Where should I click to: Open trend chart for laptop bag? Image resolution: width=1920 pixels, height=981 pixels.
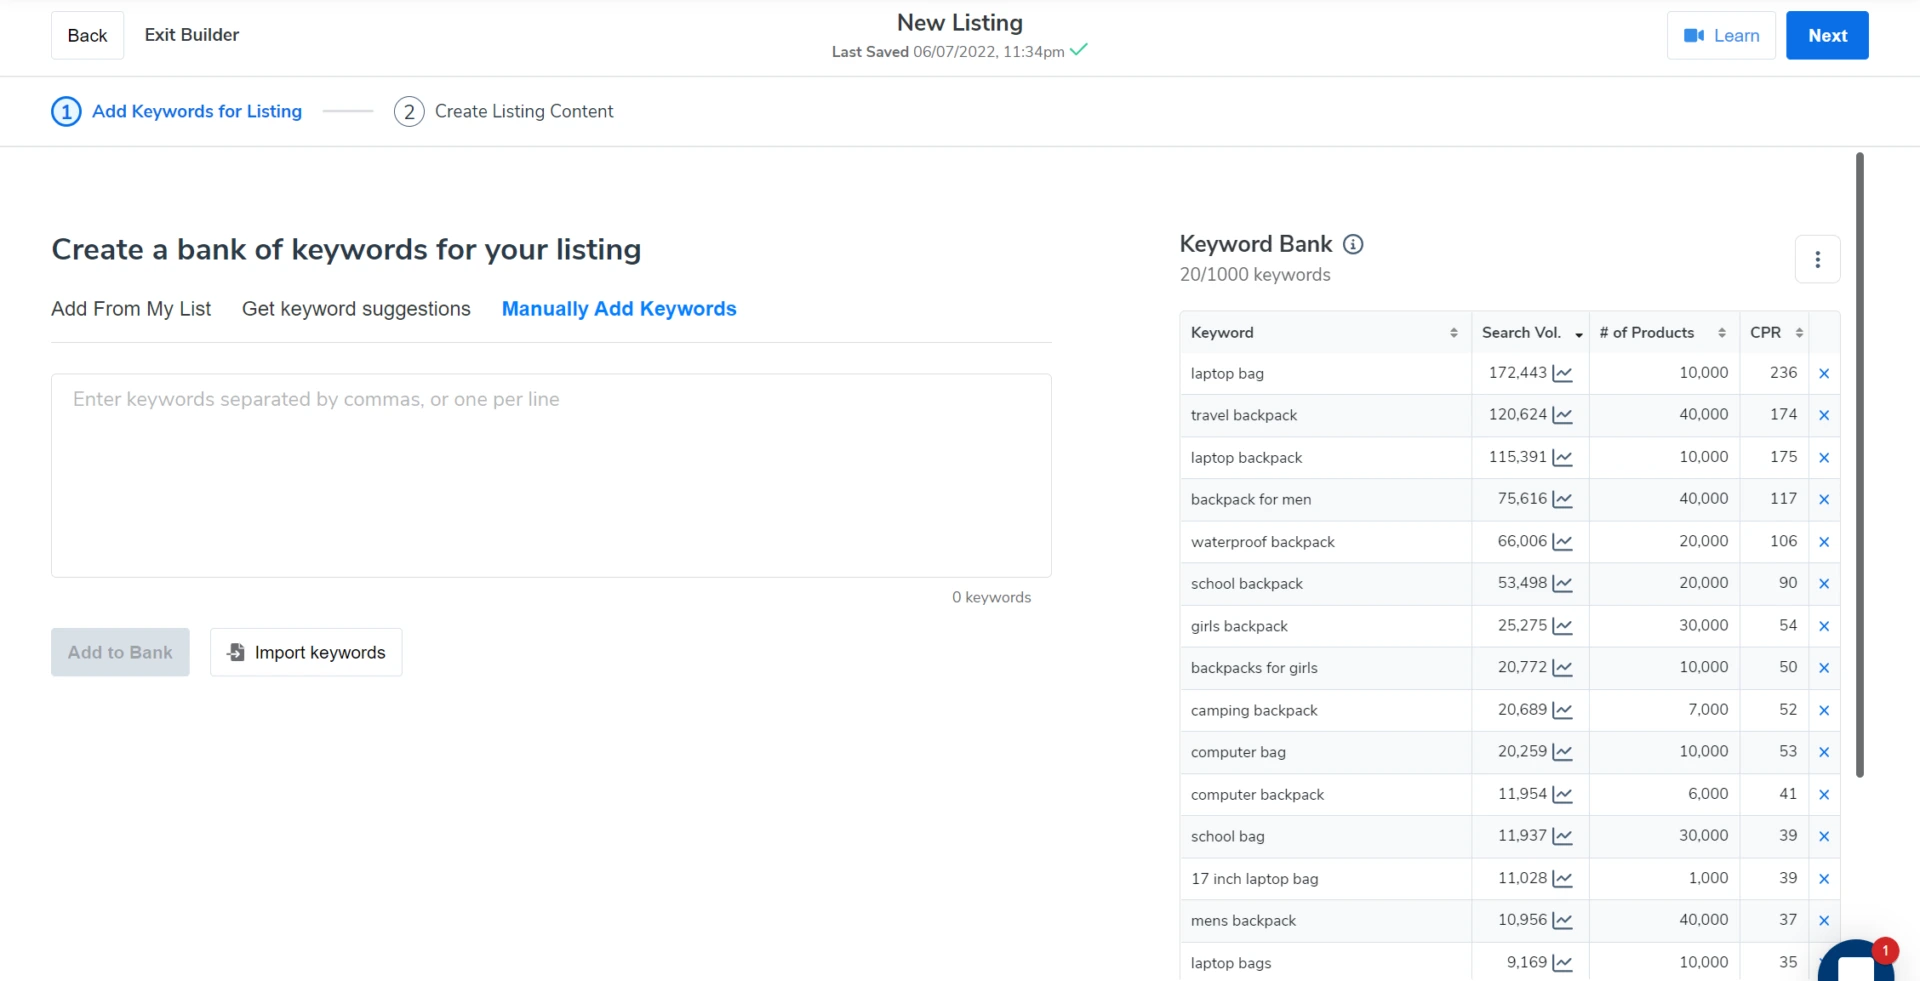coord(1562,373)
